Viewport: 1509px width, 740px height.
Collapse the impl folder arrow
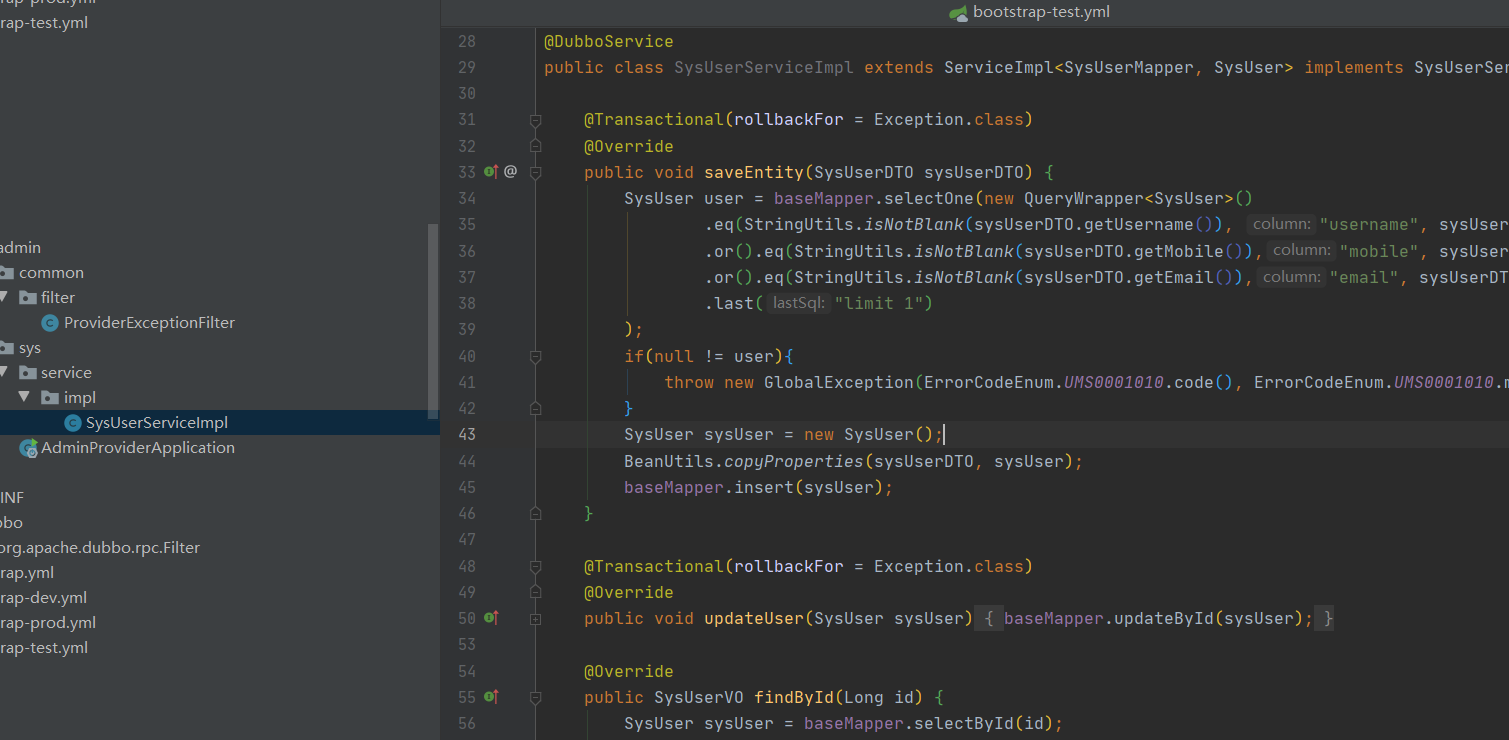(24, 397)
